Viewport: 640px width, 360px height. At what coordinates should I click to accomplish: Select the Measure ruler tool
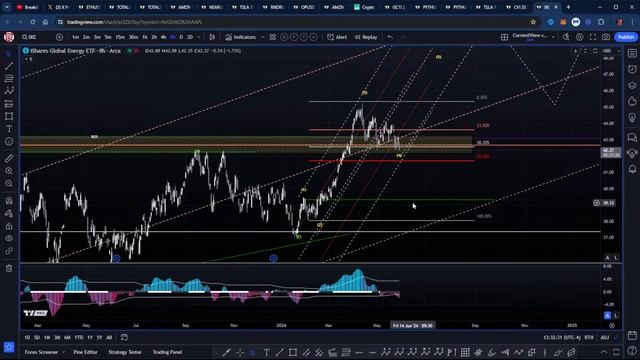tap(9, 158)
